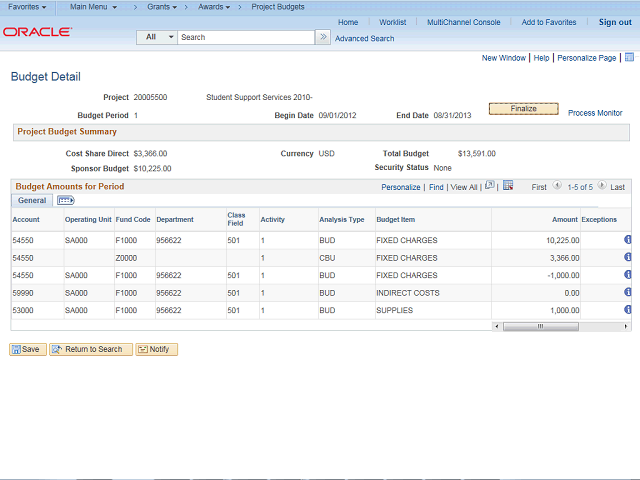The height and width of the screenshot is (480, 640).
Task: Click the next rows arrow icon
Action: click(x=602, y=186)
